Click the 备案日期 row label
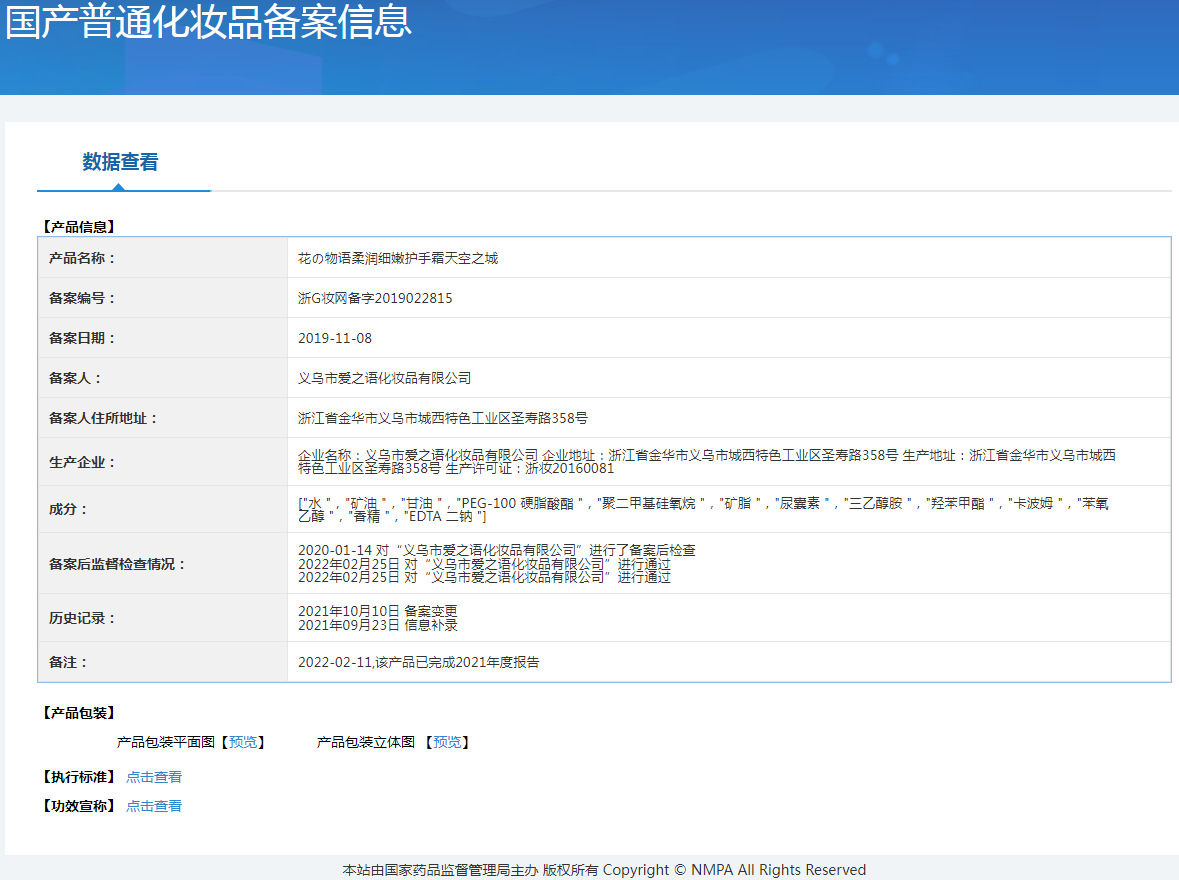This screenshot has height=880, width=1179. (x=82, y=338)
